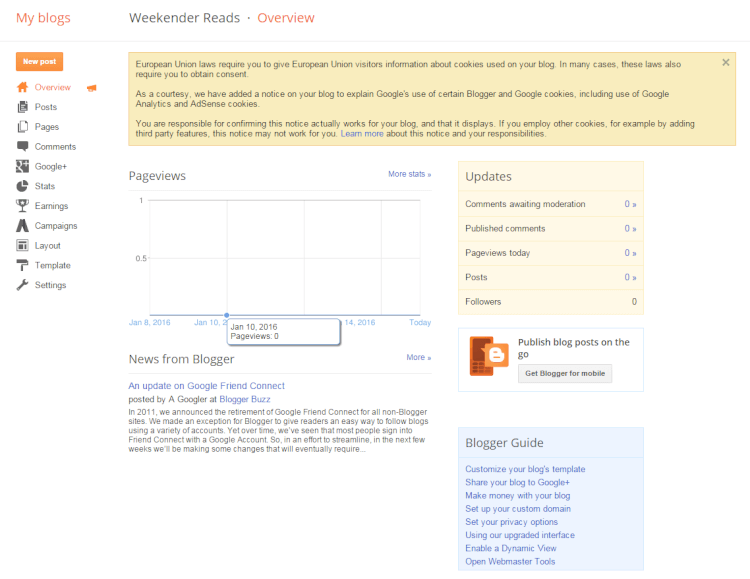Viewport: 750px width, 579px height.
Task: Click the Comments speech bubble icon
Action: click(x=22, y=146)
